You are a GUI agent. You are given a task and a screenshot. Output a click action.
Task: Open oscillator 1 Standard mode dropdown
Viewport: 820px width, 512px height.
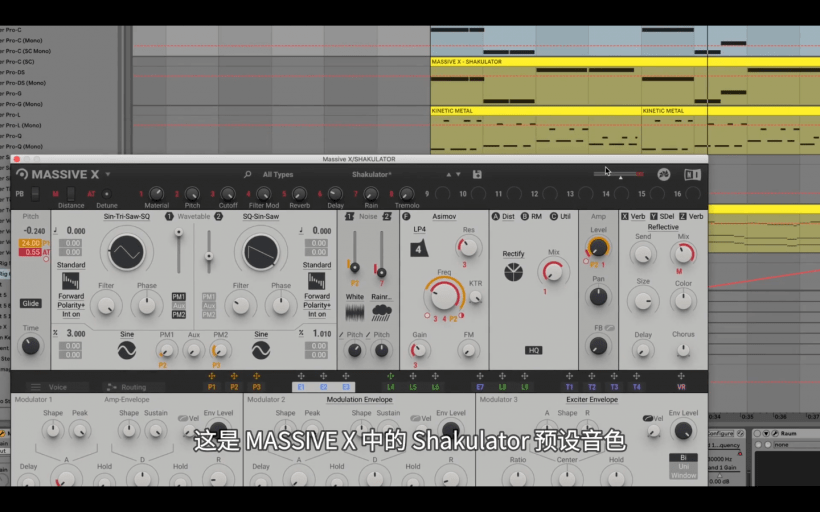click(71, 265)
